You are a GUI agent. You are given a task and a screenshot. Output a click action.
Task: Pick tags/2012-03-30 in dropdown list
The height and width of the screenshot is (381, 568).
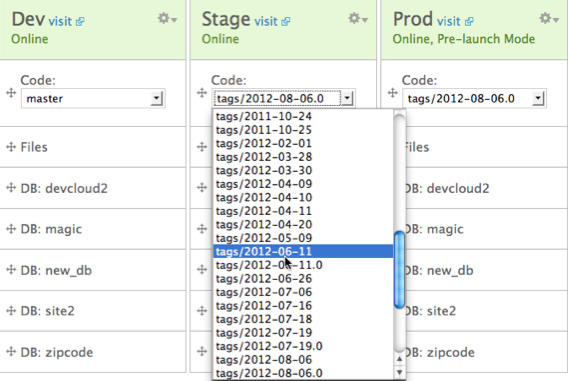pyautogui.click(x=303, y=170)
